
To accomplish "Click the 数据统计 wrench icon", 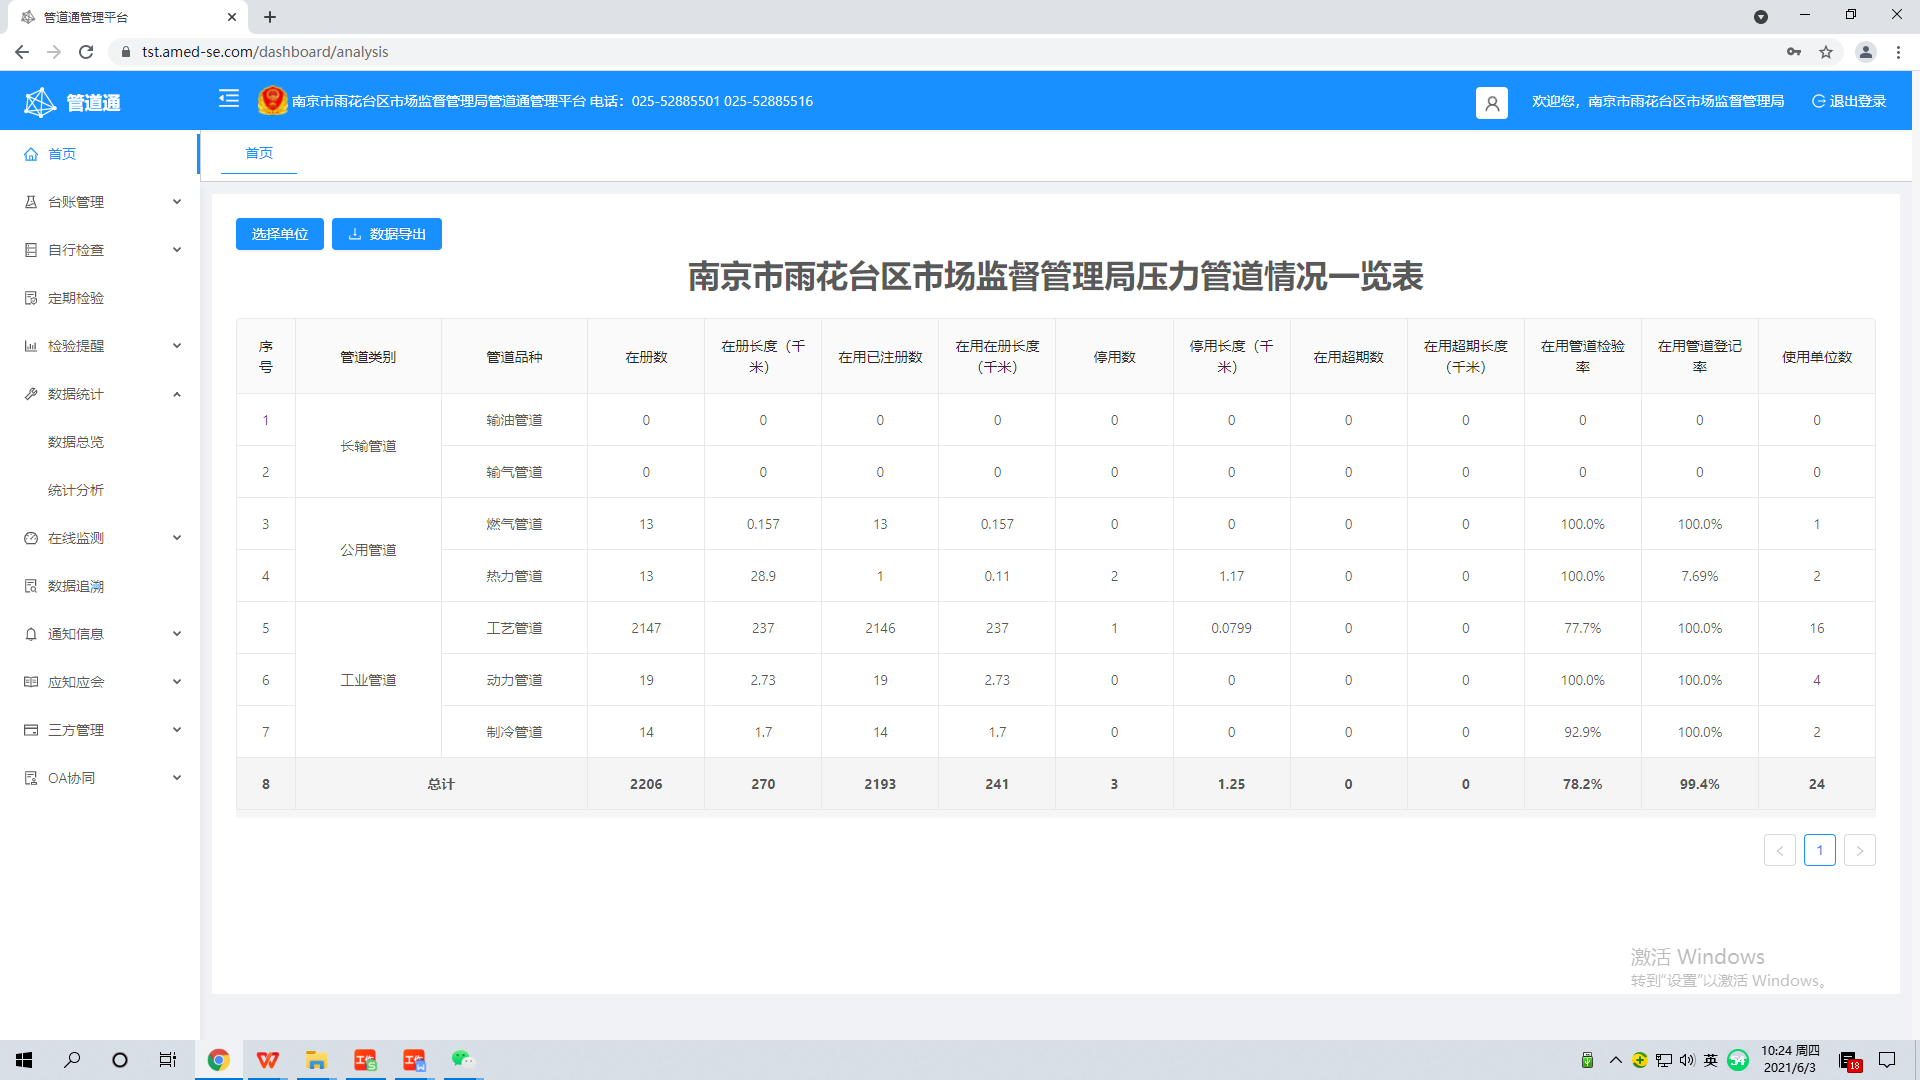I will [31, 394].
